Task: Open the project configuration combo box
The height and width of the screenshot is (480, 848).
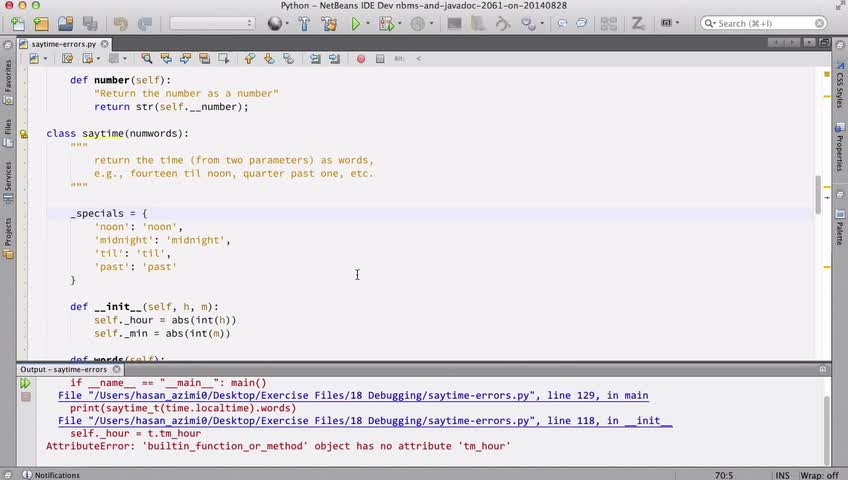Action: [x=212, y=23]
